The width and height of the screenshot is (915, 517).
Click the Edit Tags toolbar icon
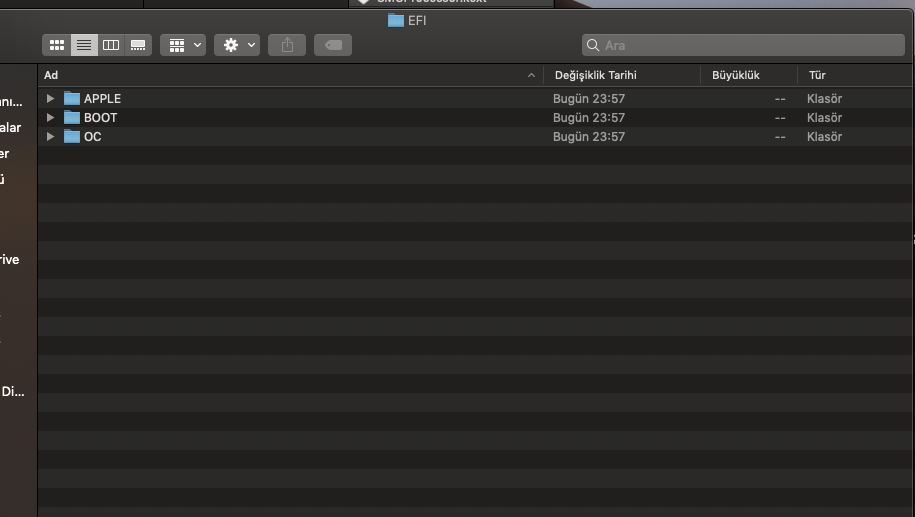click(x=332, y=45)
